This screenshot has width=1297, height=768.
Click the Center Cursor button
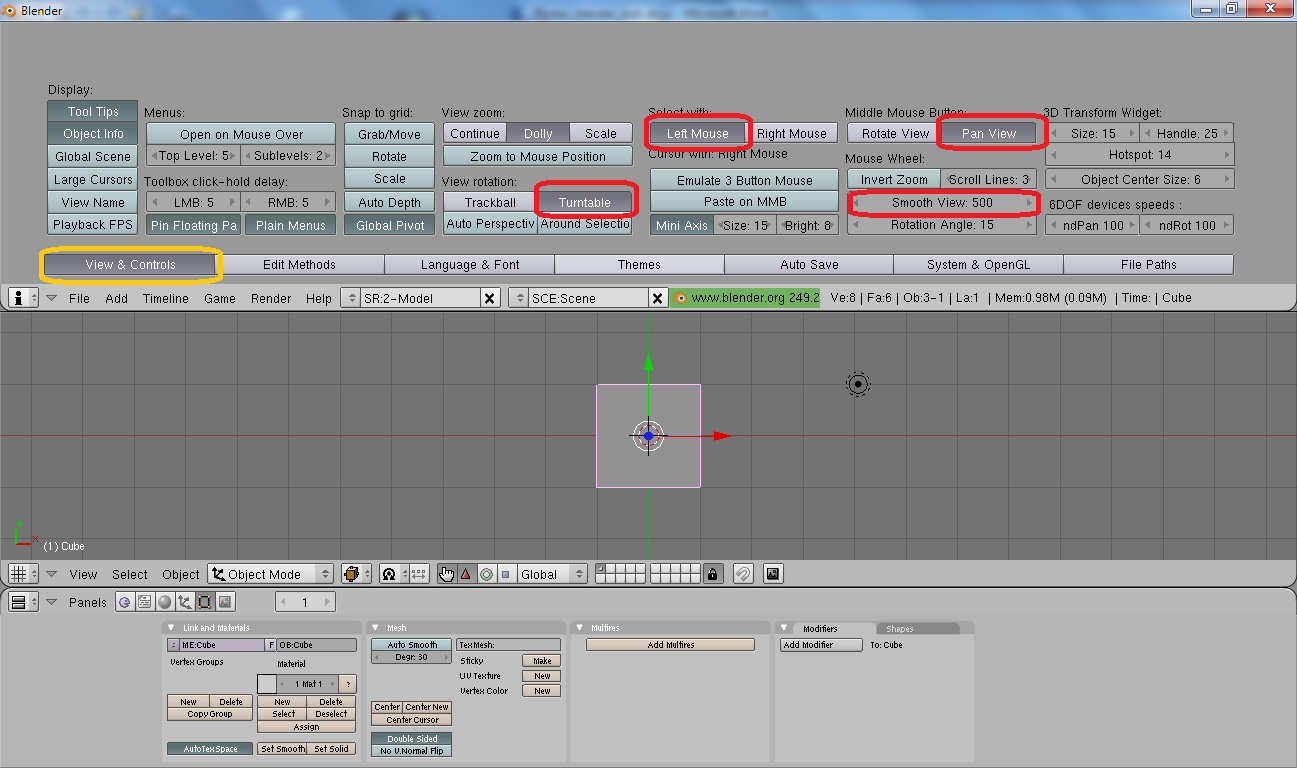pyautogui.click(x=412, y=719)
